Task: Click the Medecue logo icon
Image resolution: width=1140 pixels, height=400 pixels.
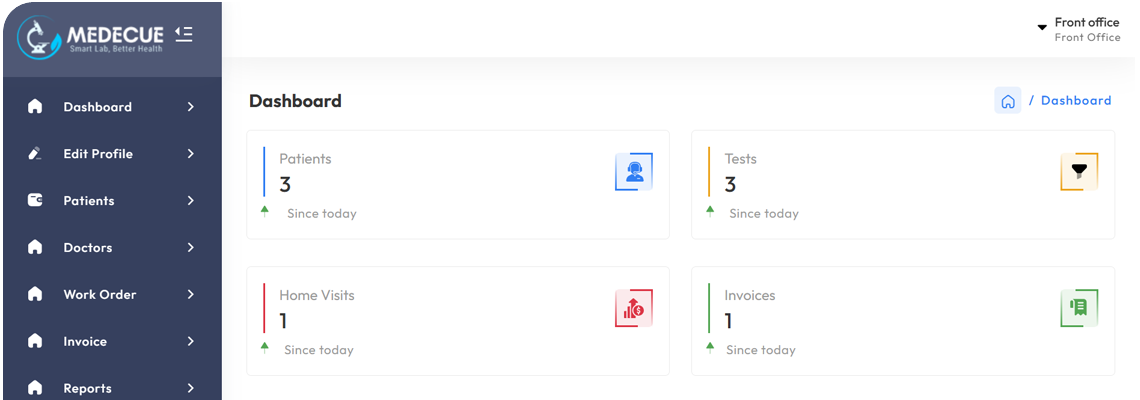Action: coord(39,37)
